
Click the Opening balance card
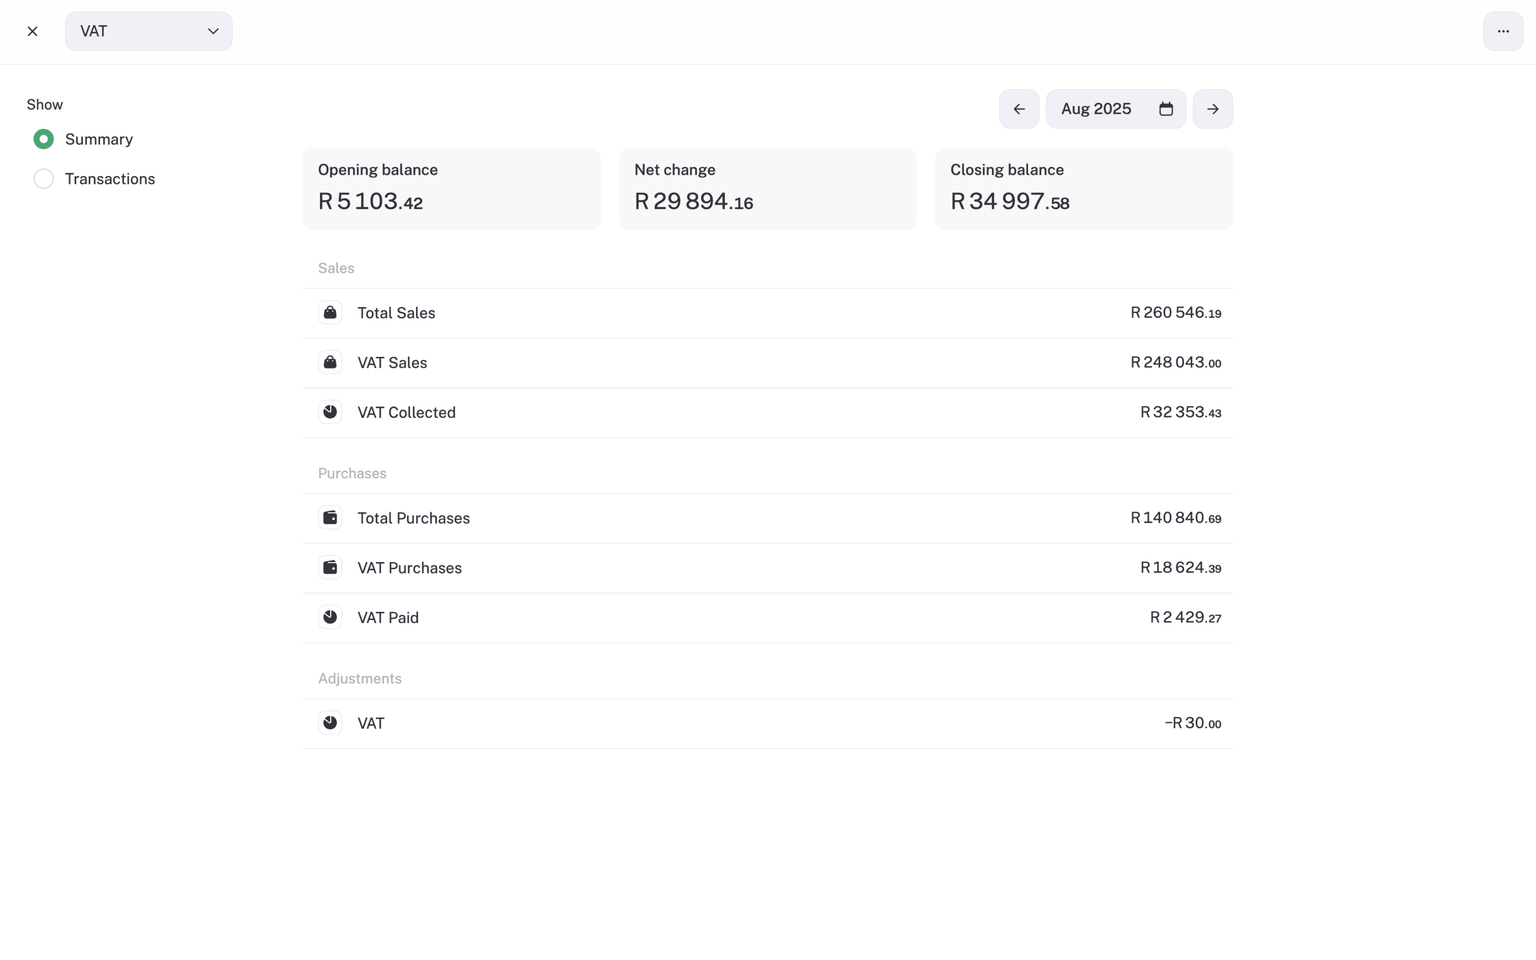451,188
